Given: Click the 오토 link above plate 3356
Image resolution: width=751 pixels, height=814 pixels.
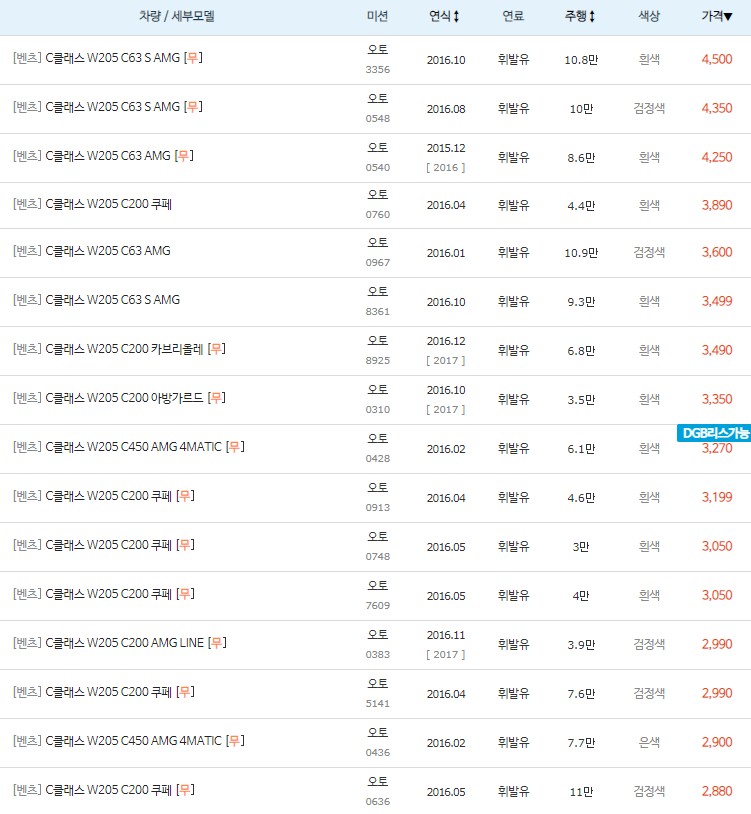Looking at the screenshot, I should [x=377, y=49].
